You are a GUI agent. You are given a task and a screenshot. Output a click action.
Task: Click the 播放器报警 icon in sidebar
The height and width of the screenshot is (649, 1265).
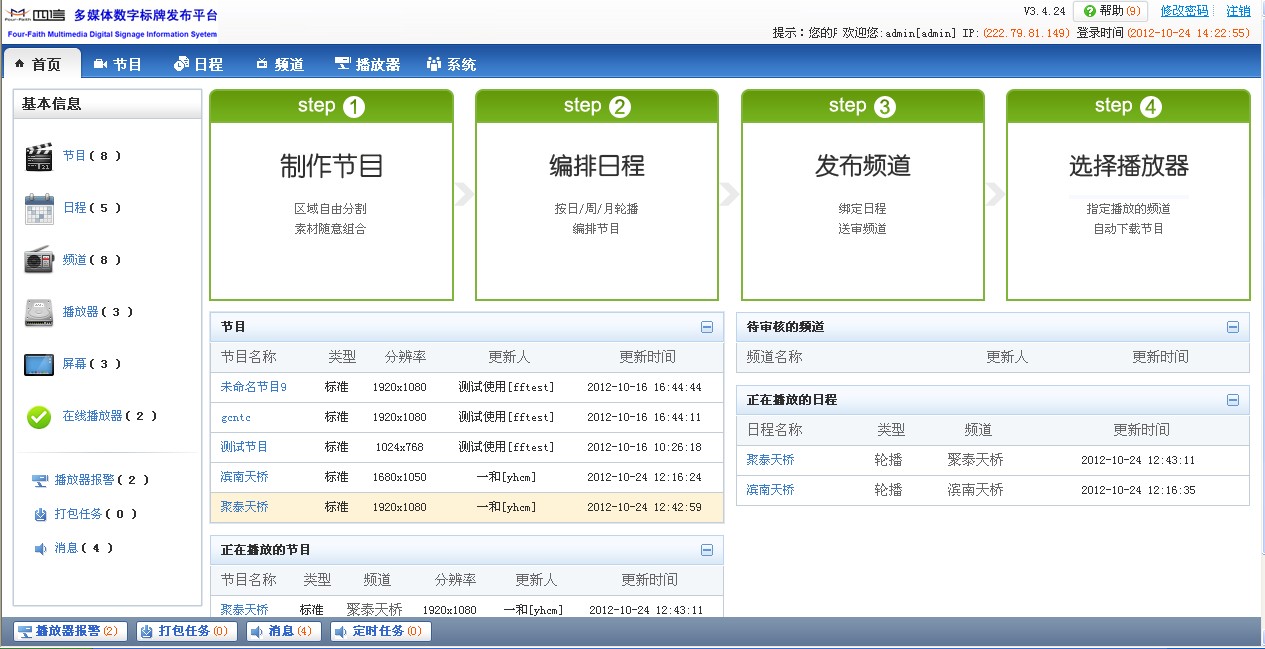click(x=40, y=481)
